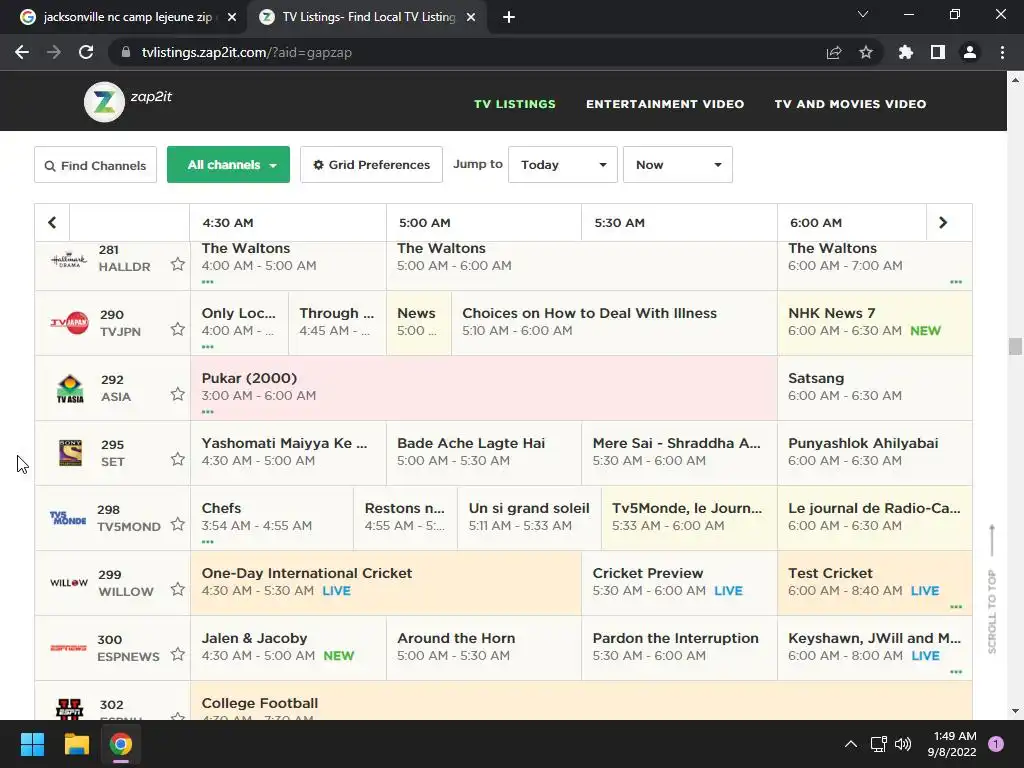Expand more info dots under Pukar (2000)

tap(208, 412)
